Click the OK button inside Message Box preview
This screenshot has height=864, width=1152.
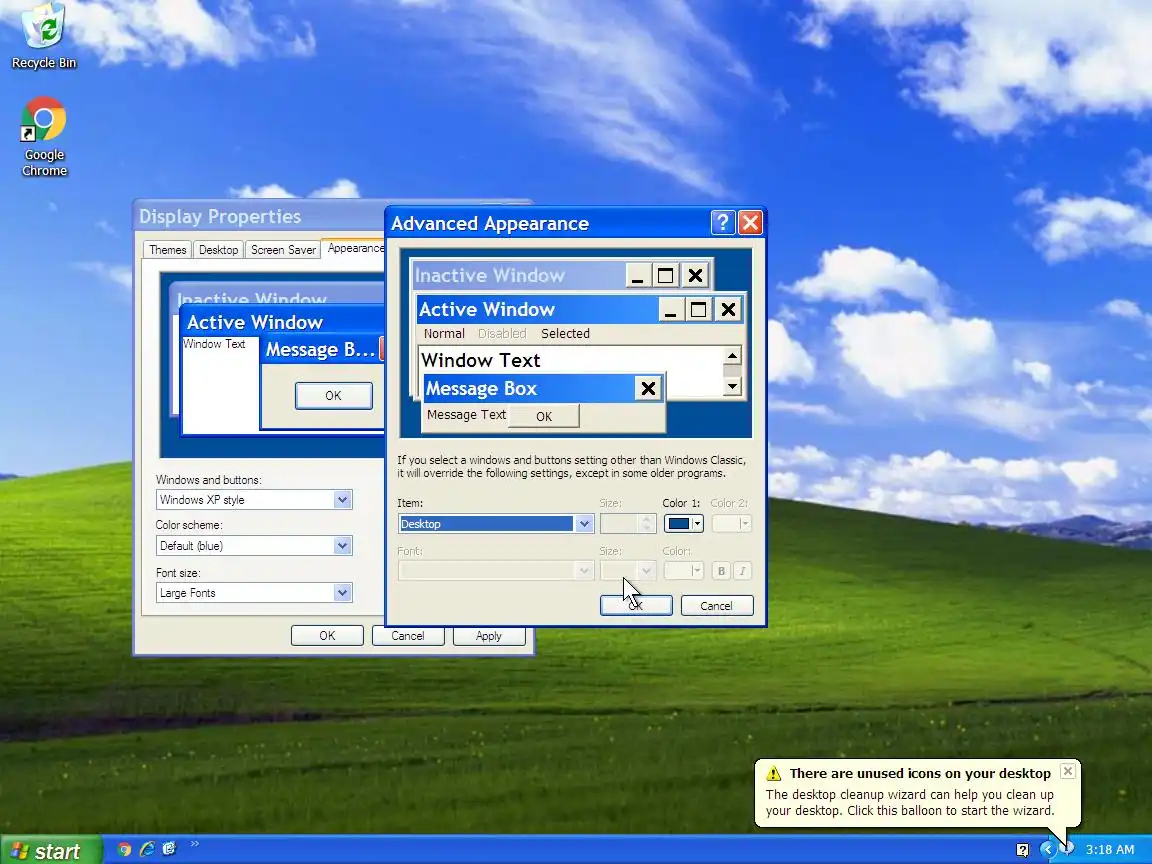click(544, 417)
